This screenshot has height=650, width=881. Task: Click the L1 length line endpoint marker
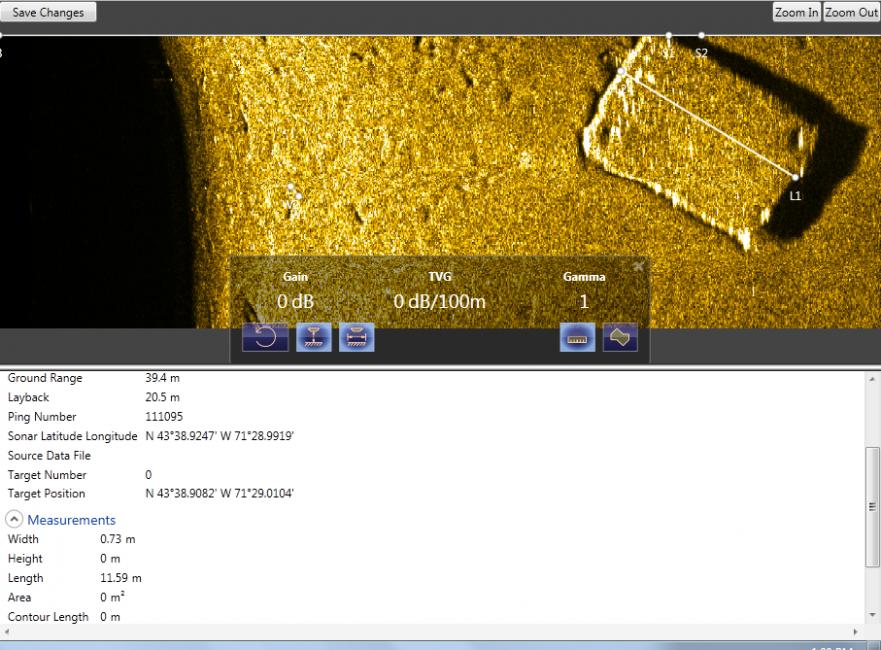pyautogui.click(x=795, y=178)
